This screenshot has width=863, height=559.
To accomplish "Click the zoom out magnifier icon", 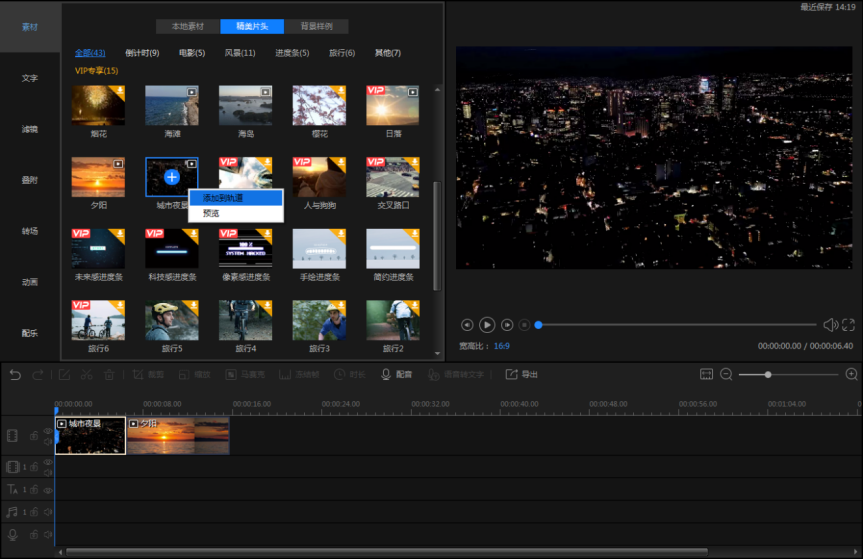I will tap(727, 375).
